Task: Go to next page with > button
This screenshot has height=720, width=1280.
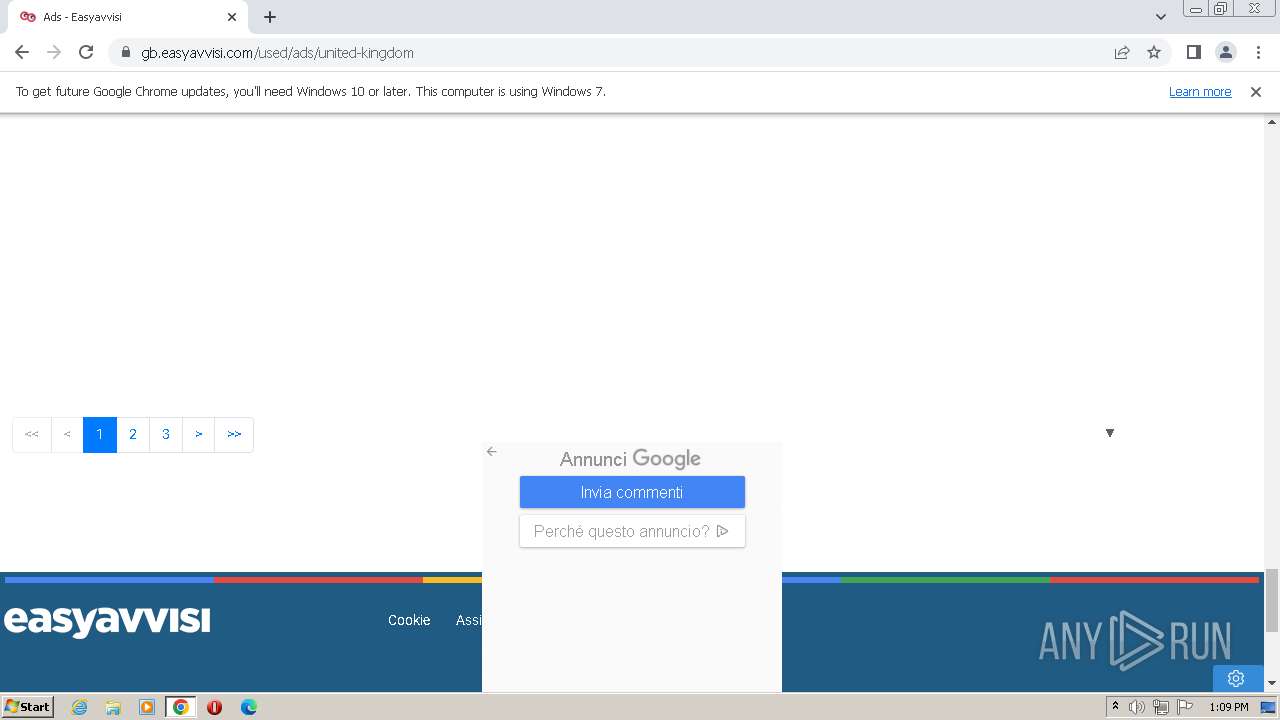Action: (x=199, y=434)
